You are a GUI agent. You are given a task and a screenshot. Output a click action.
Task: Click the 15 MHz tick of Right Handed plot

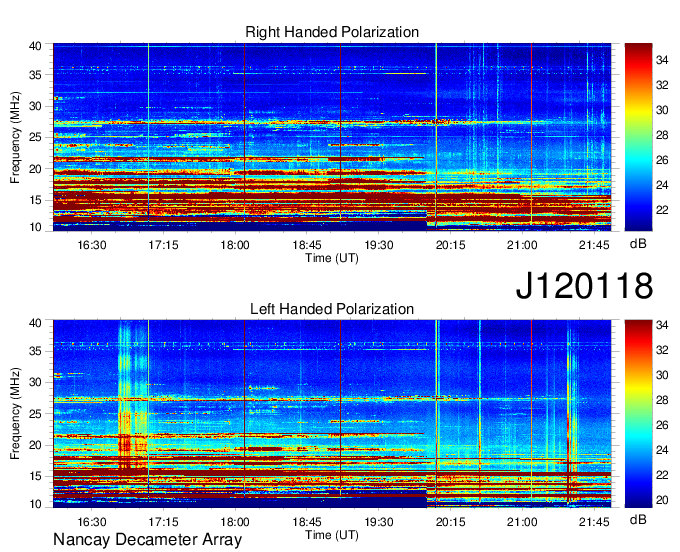(35, 200)
